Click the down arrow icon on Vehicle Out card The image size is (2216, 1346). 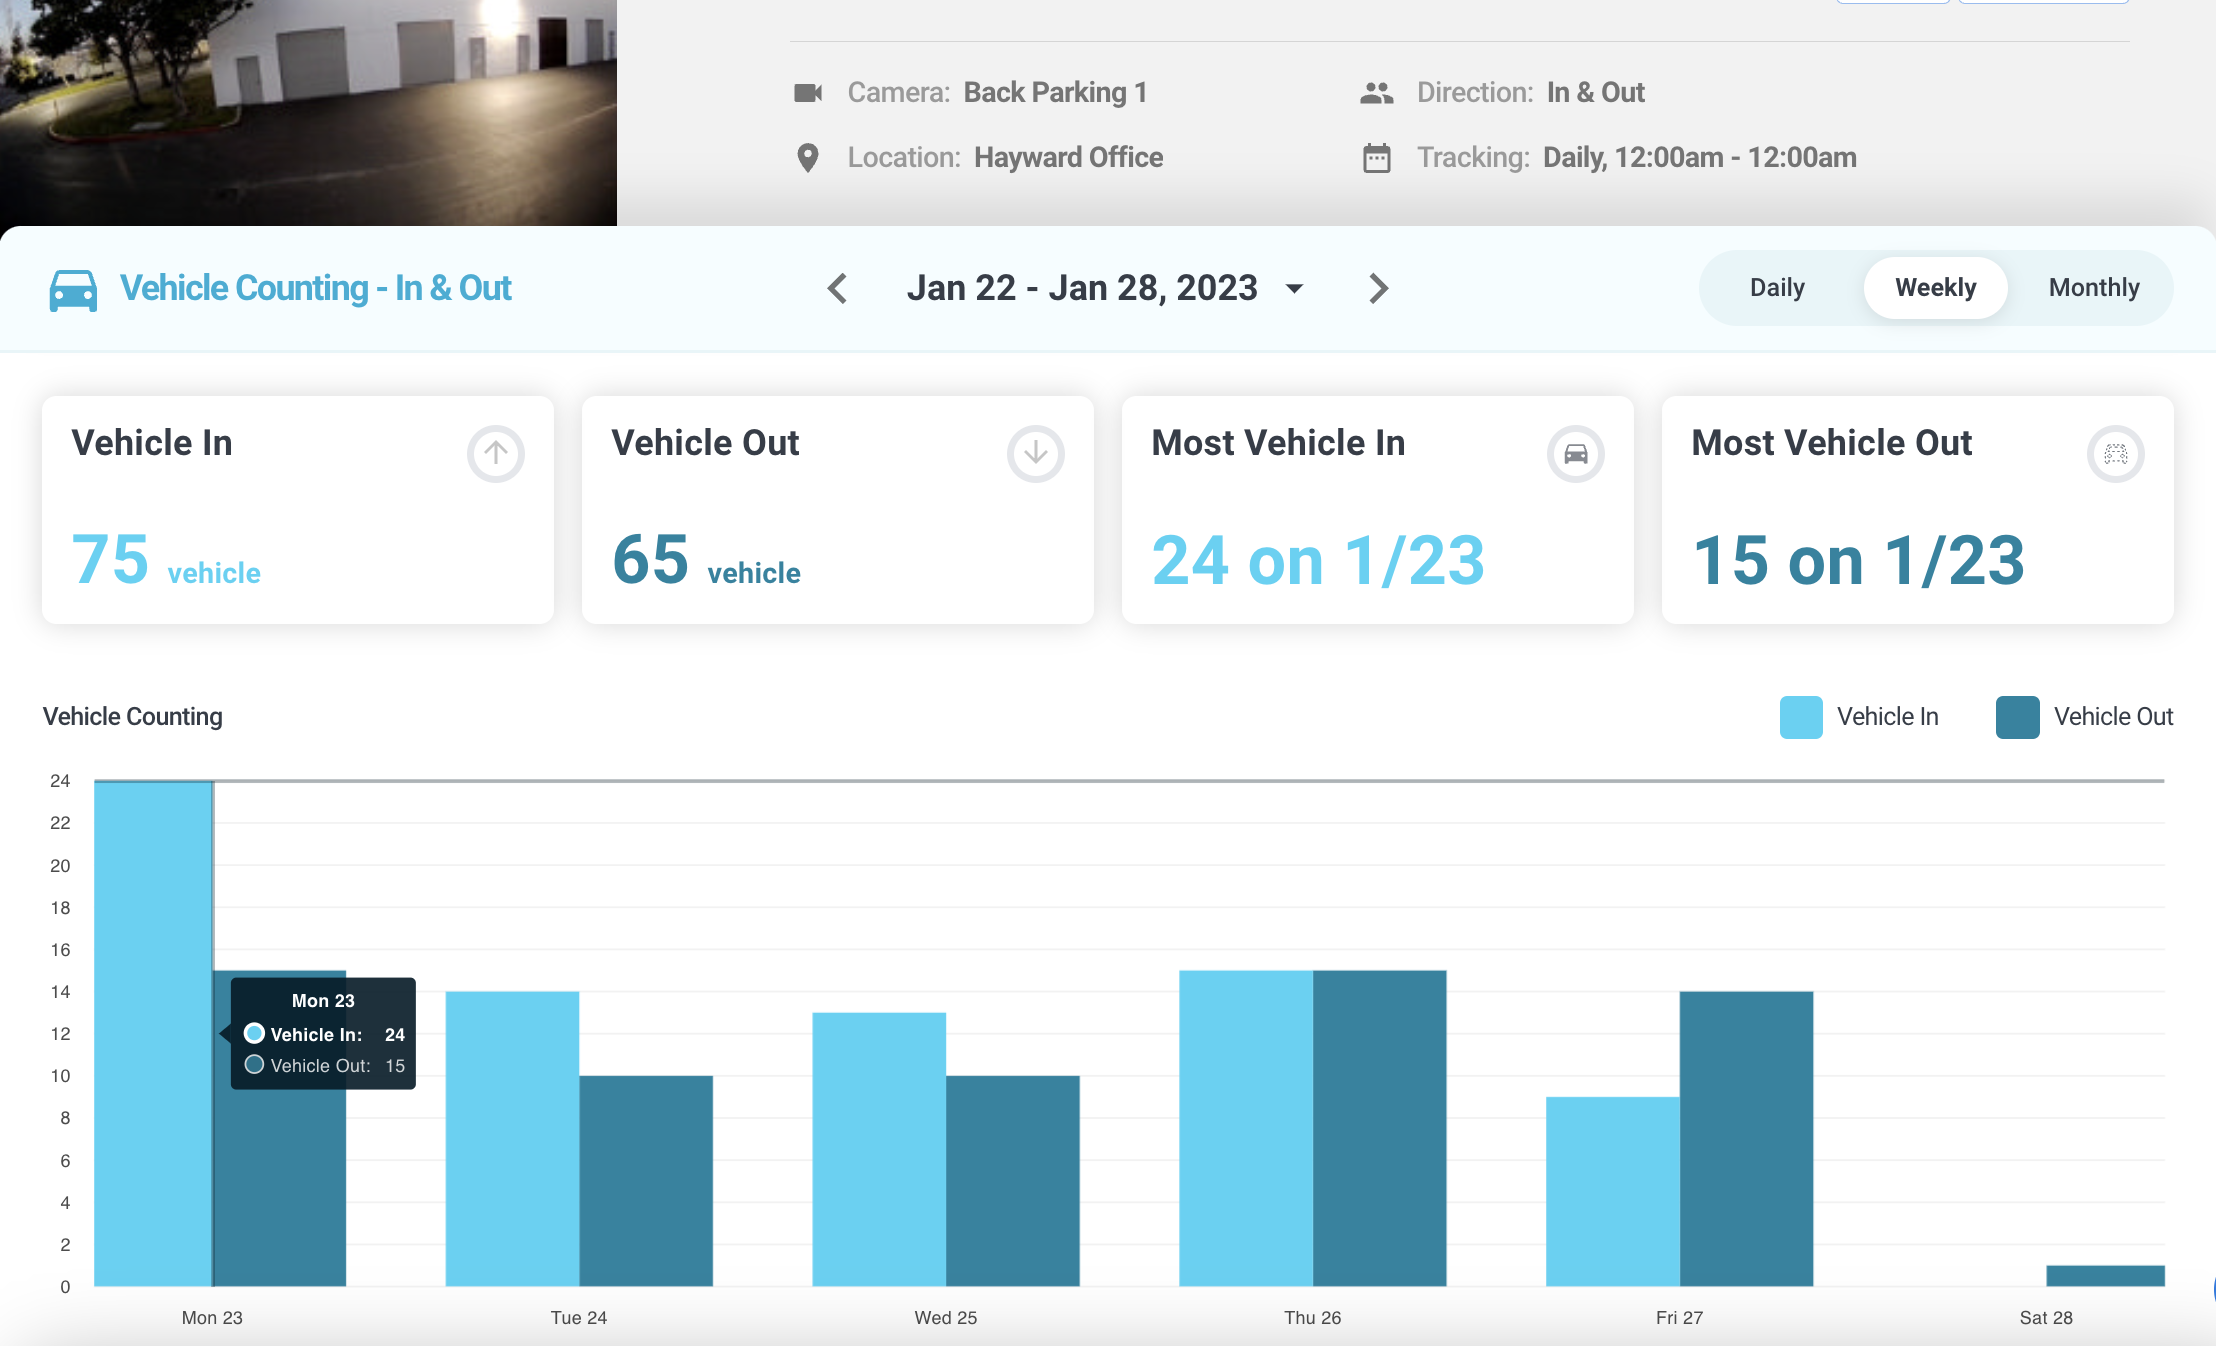(x=1036, y=454)
